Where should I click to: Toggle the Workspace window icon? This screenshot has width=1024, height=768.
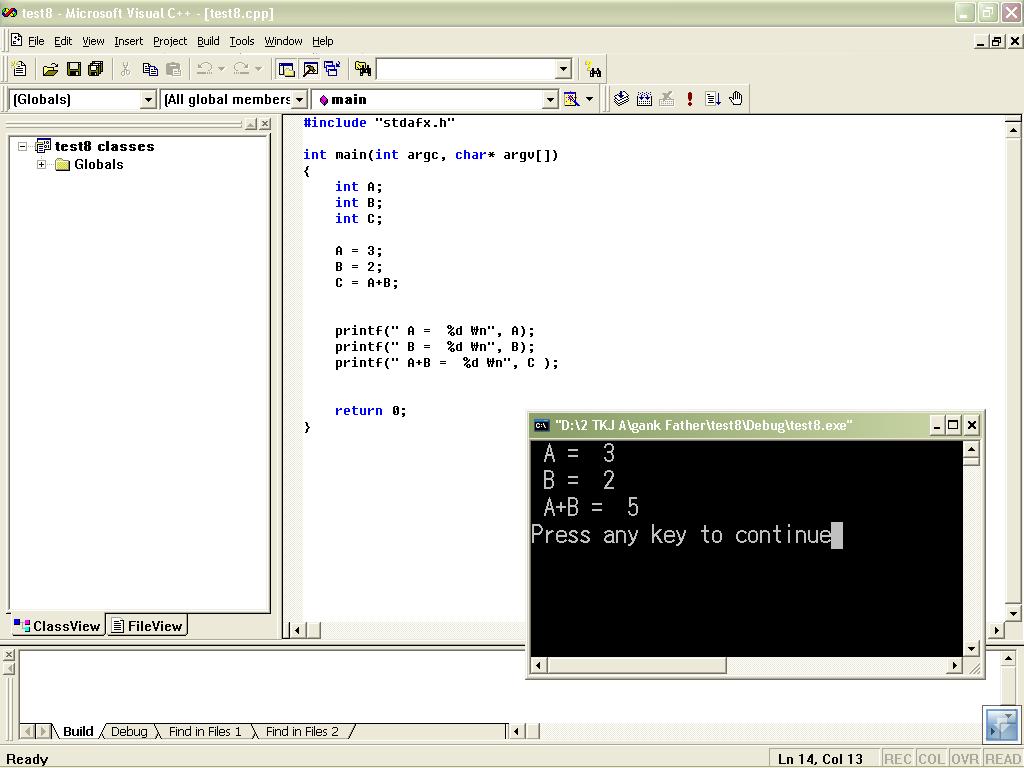click(x=285, y=69)
